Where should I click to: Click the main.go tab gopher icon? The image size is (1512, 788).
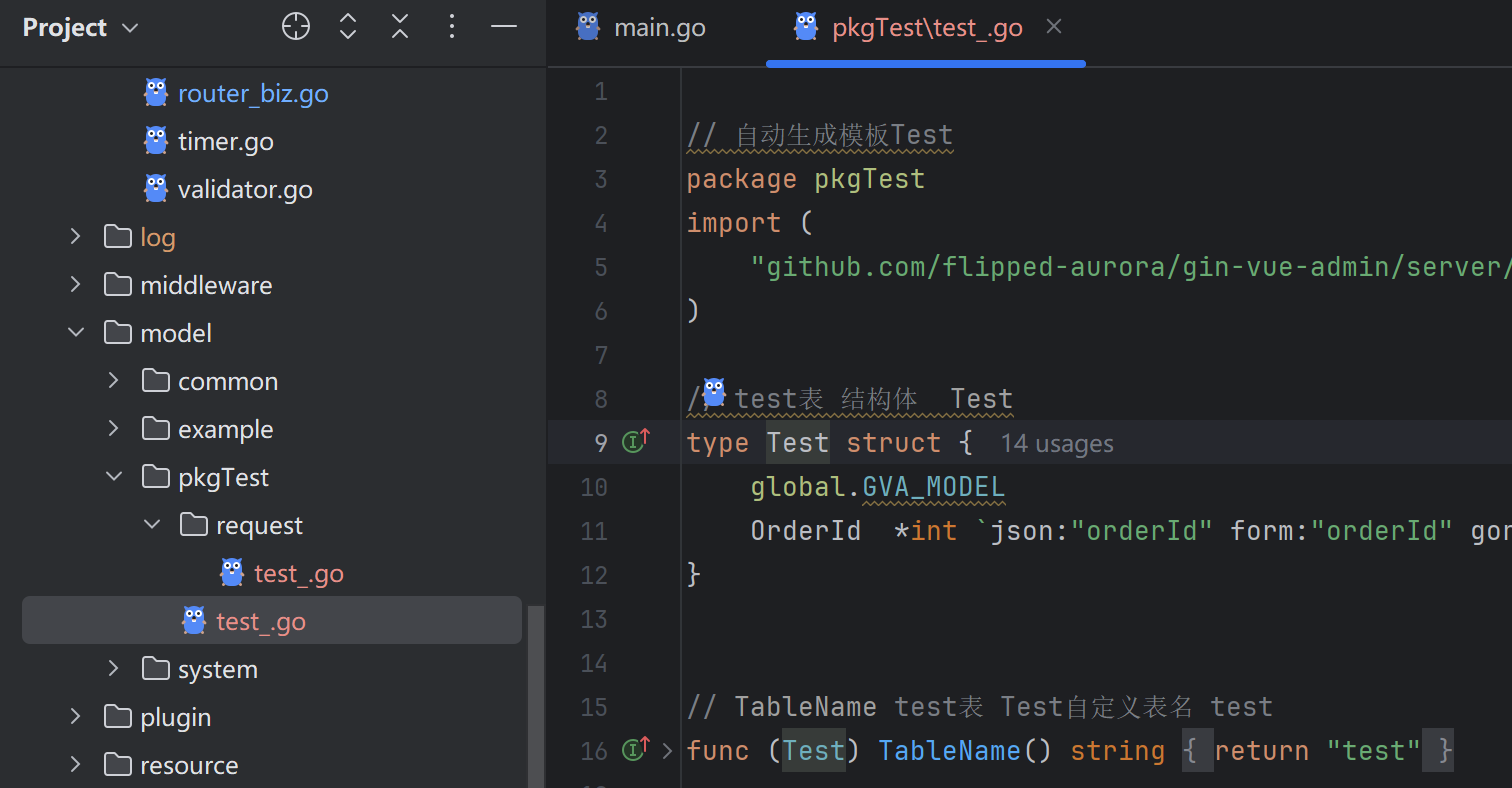click(x=588, y=27)
